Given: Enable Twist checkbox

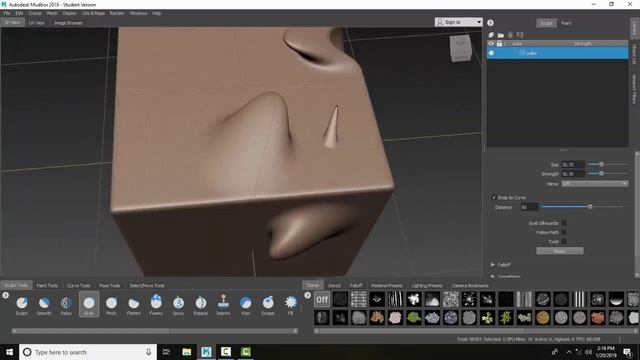Looking at the screenshot, I should click(564, 241).
